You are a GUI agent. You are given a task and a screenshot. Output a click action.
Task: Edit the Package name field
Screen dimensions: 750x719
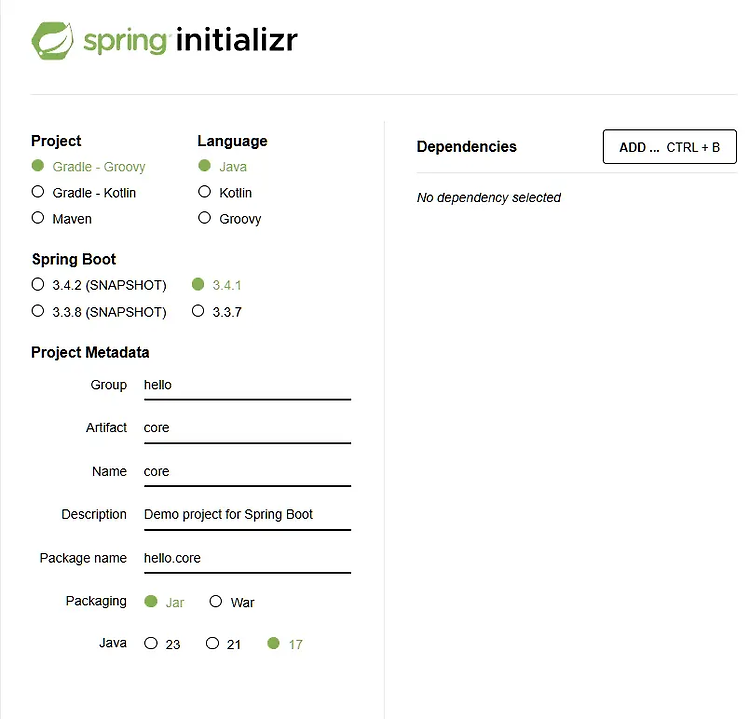(247, 559)
